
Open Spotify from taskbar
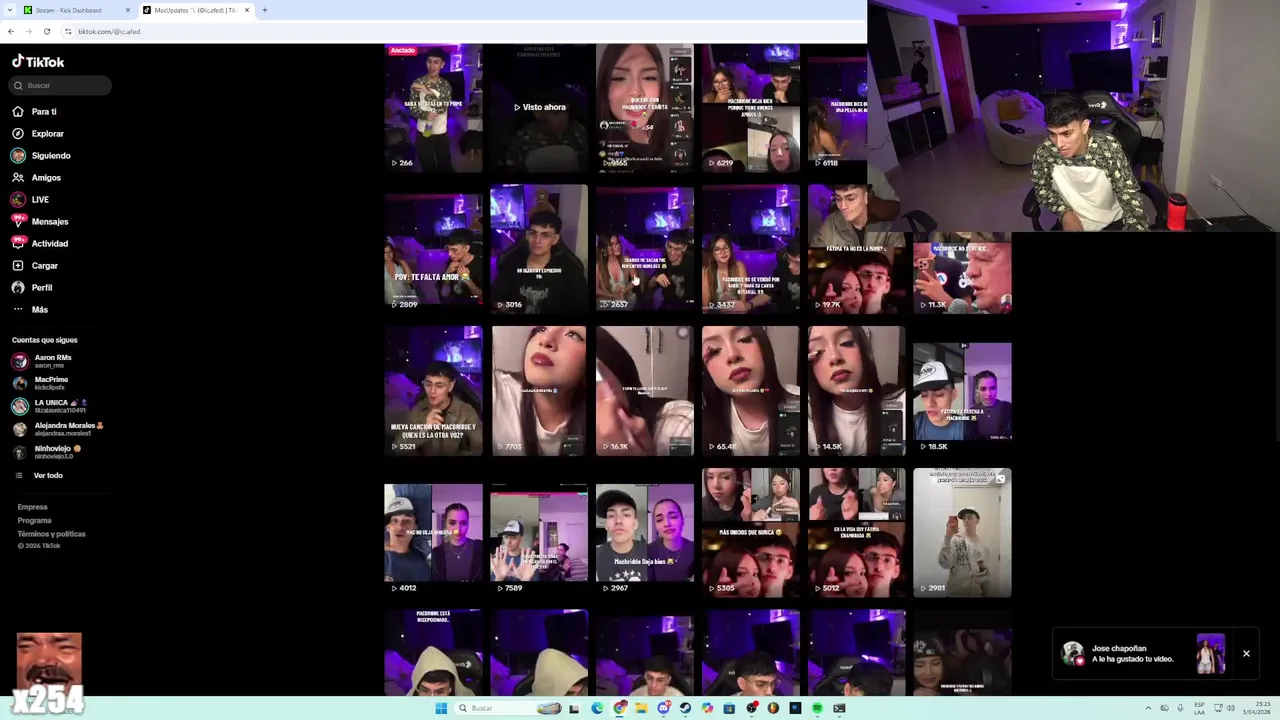point(817,708)
